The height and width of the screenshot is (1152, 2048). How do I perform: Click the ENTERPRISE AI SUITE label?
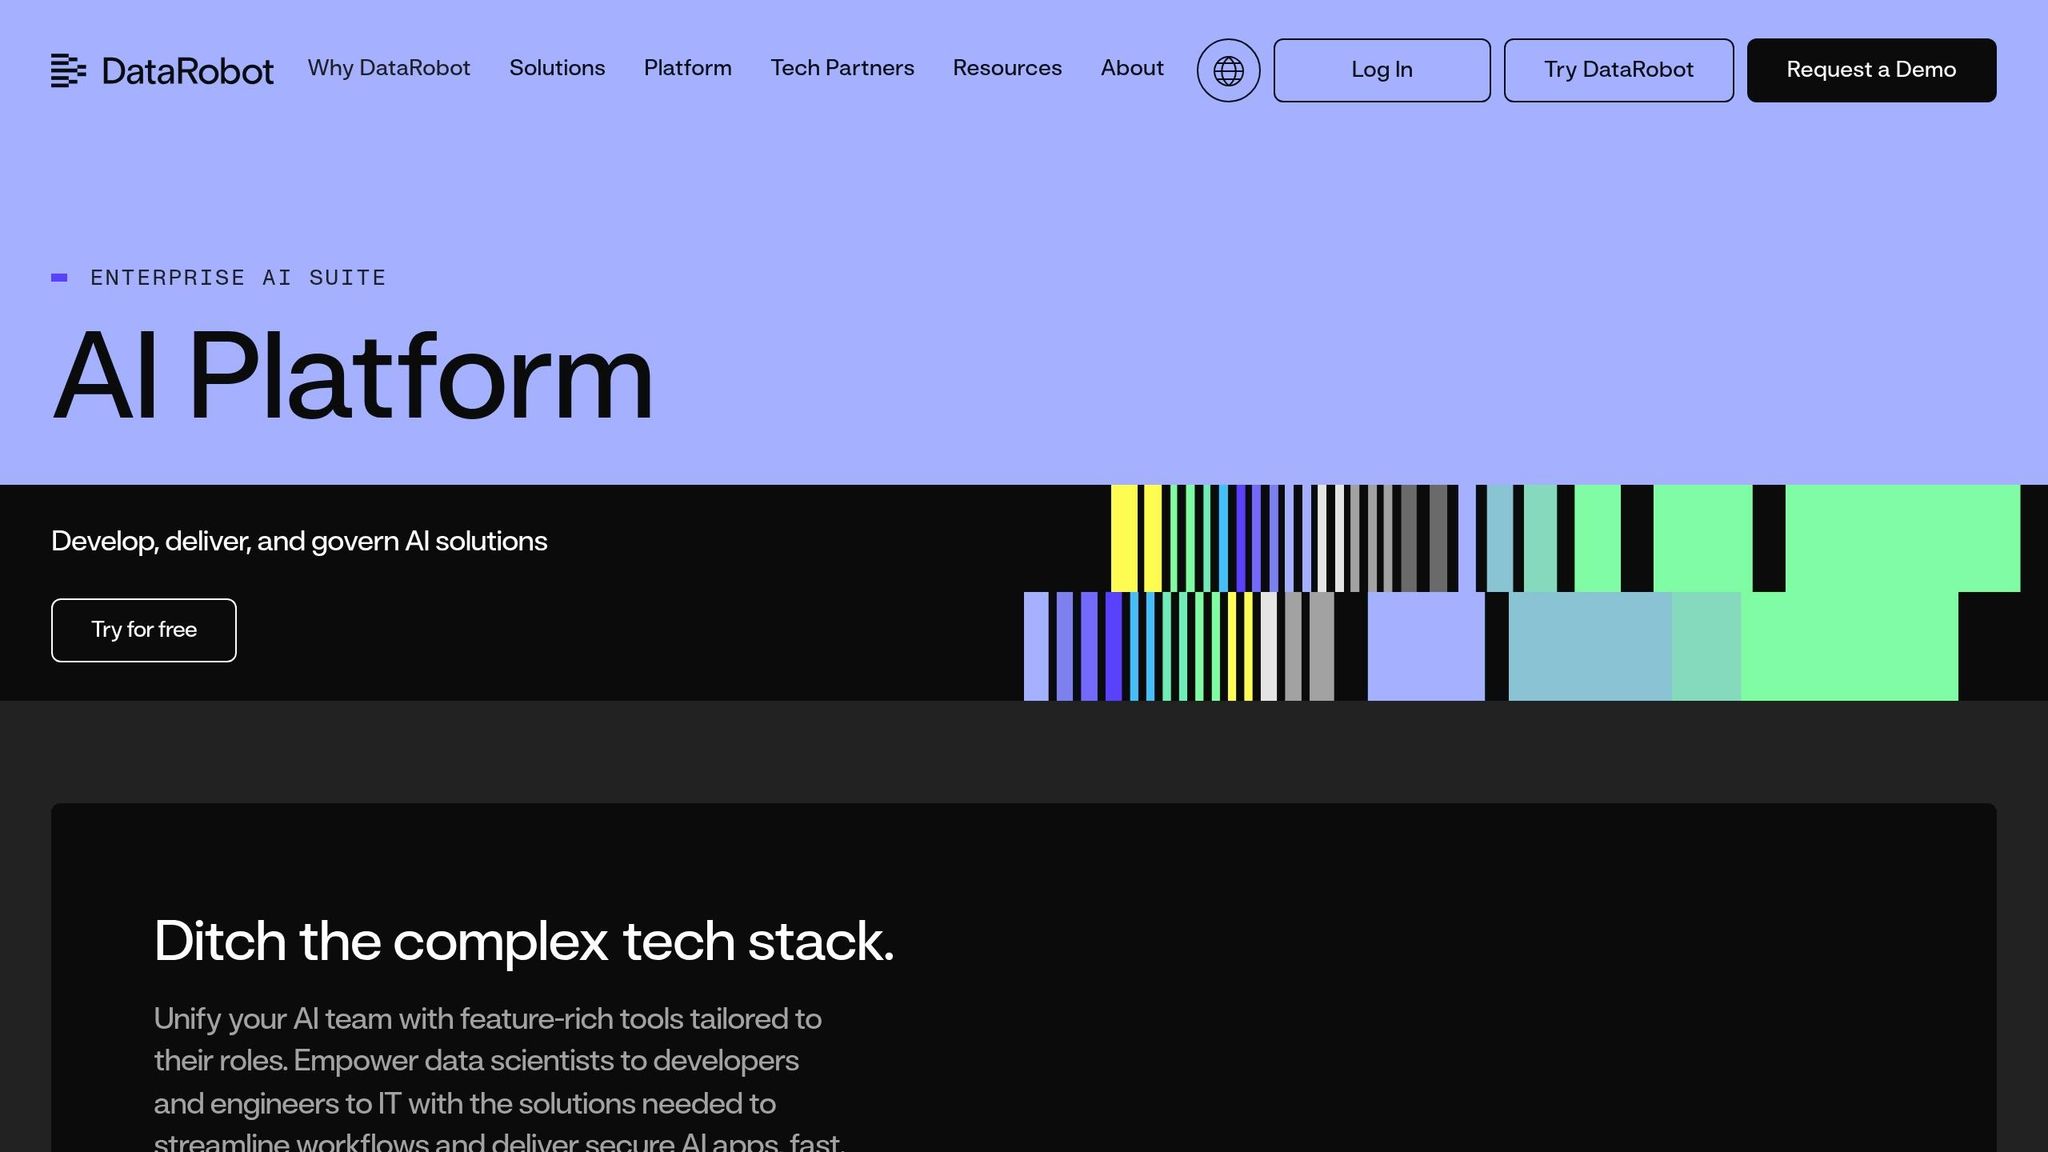click(x=238, y=278)
